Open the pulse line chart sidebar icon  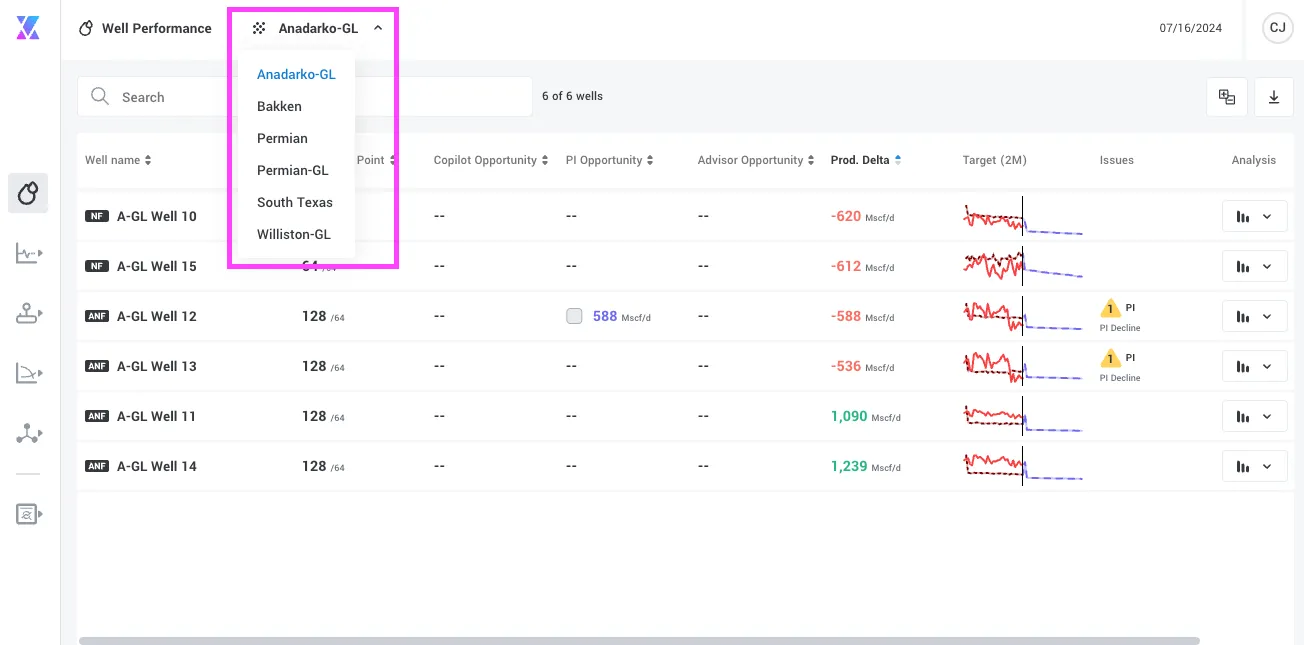(29, 254)
